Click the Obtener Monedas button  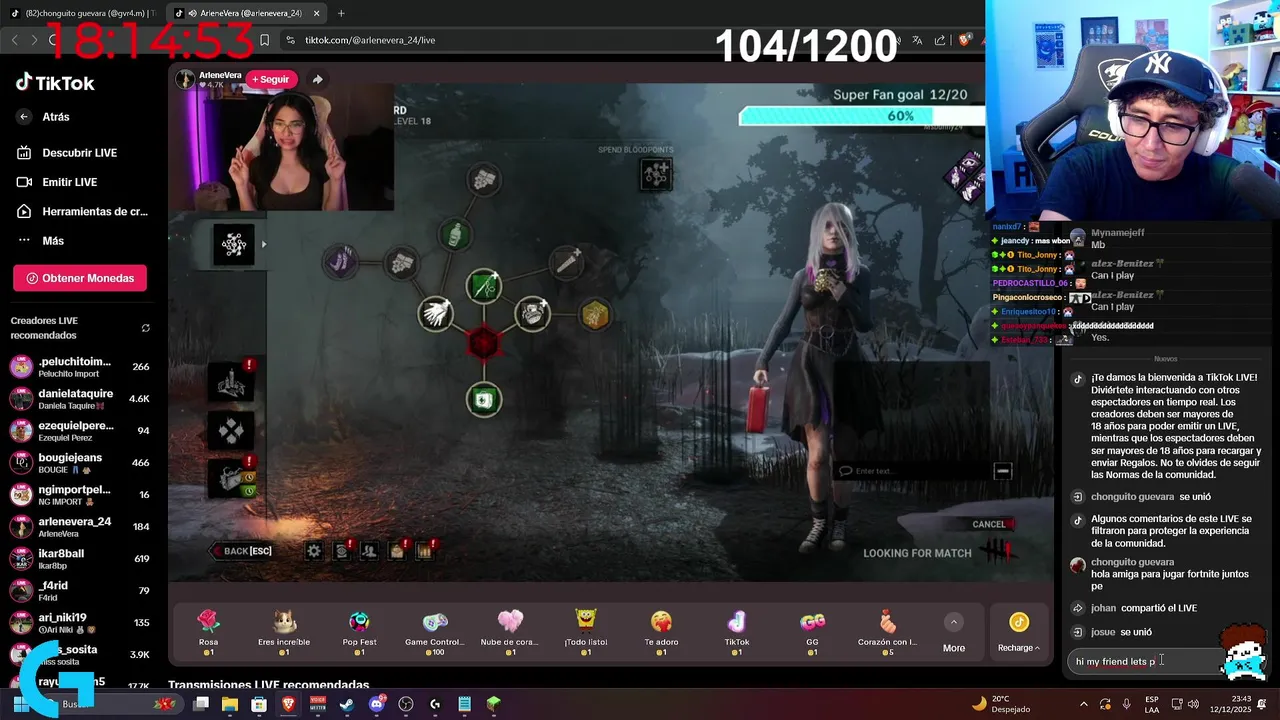point(80,278)
